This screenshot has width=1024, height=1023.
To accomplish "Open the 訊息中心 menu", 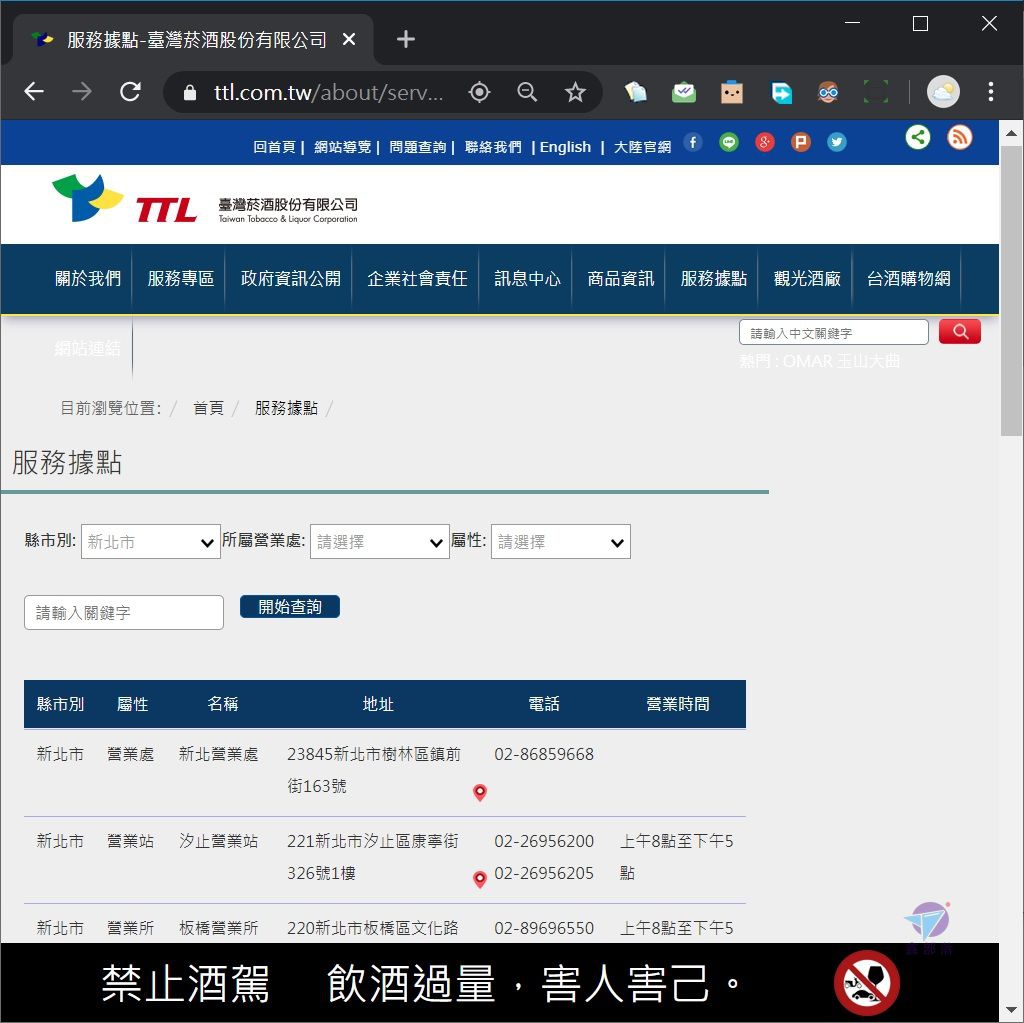I will 527,279.
